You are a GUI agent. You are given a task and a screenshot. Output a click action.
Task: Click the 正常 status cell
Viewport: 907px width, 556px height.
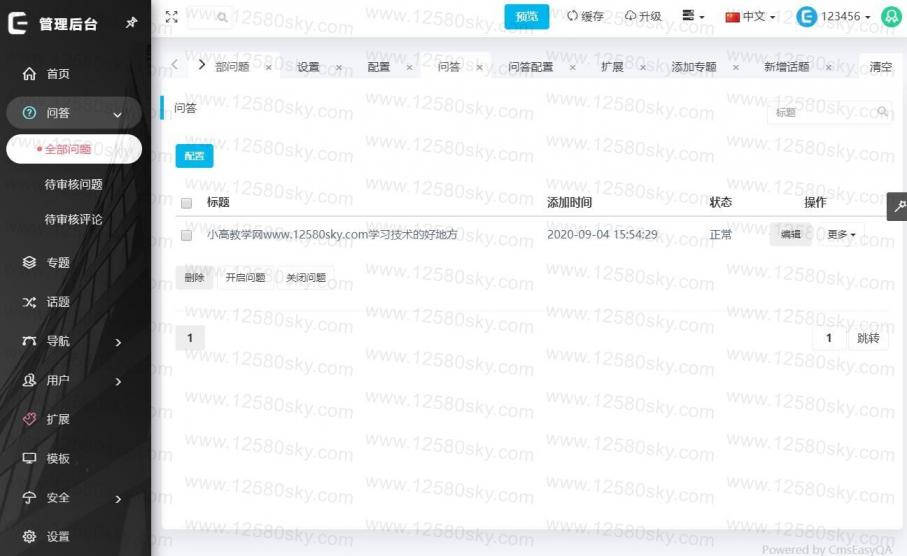(720, 234)
